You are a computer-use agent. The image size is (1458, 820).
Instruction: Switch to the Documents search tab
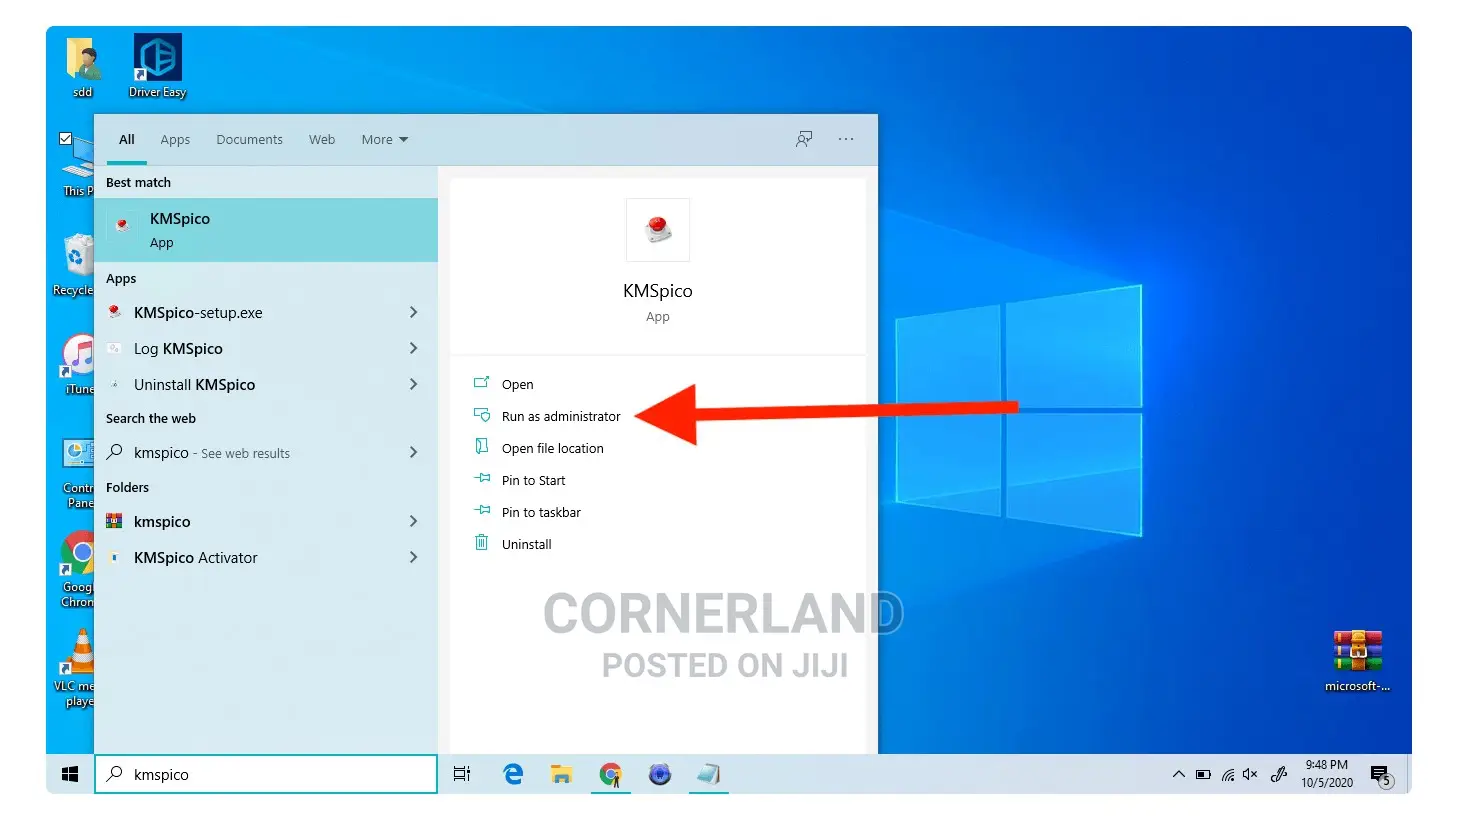point(249,140)
